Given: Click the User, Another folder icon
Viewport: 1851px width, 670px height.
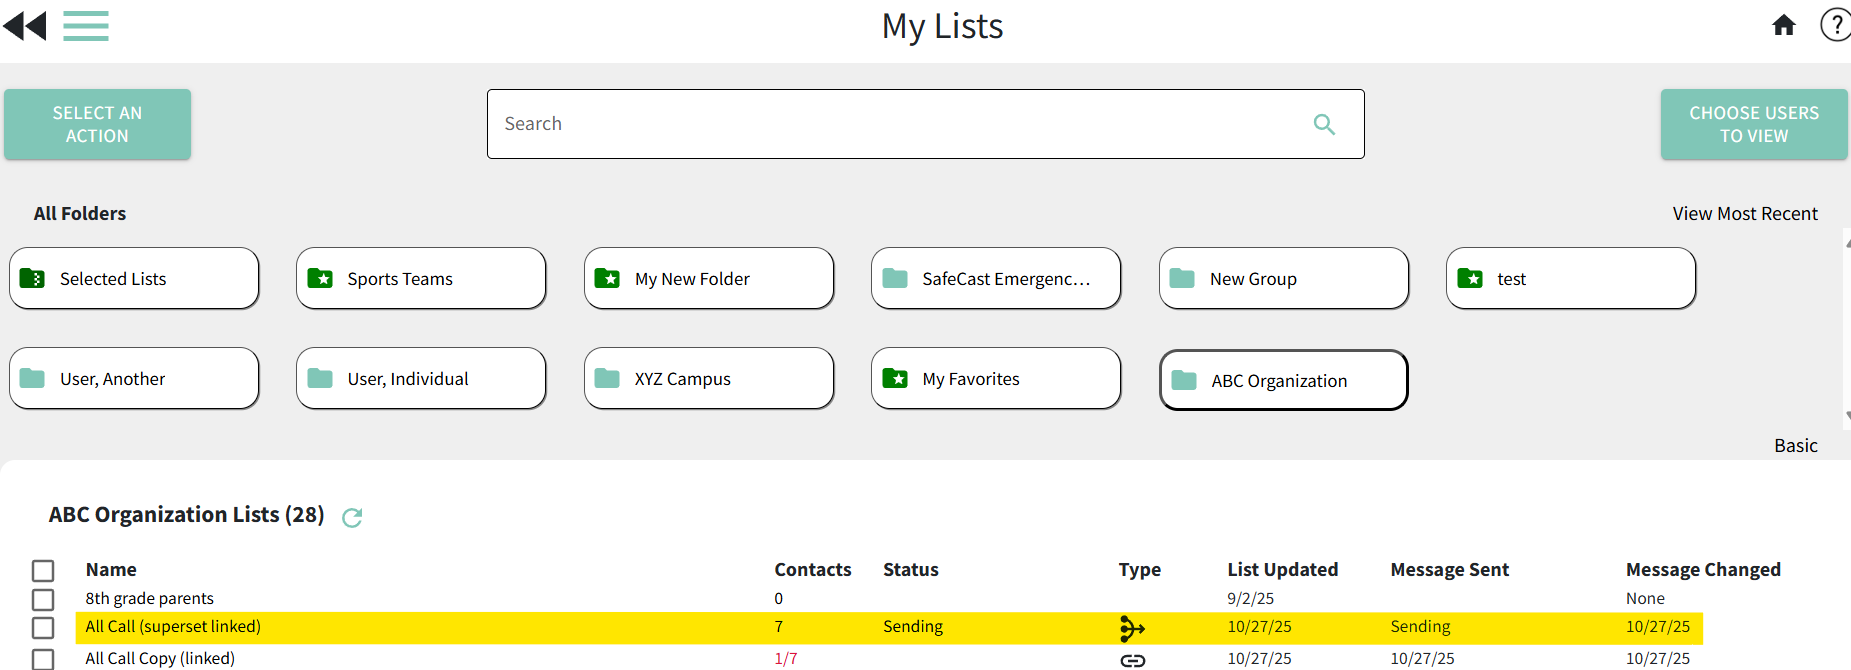Looking at the screenshot, I should point(32,378).
